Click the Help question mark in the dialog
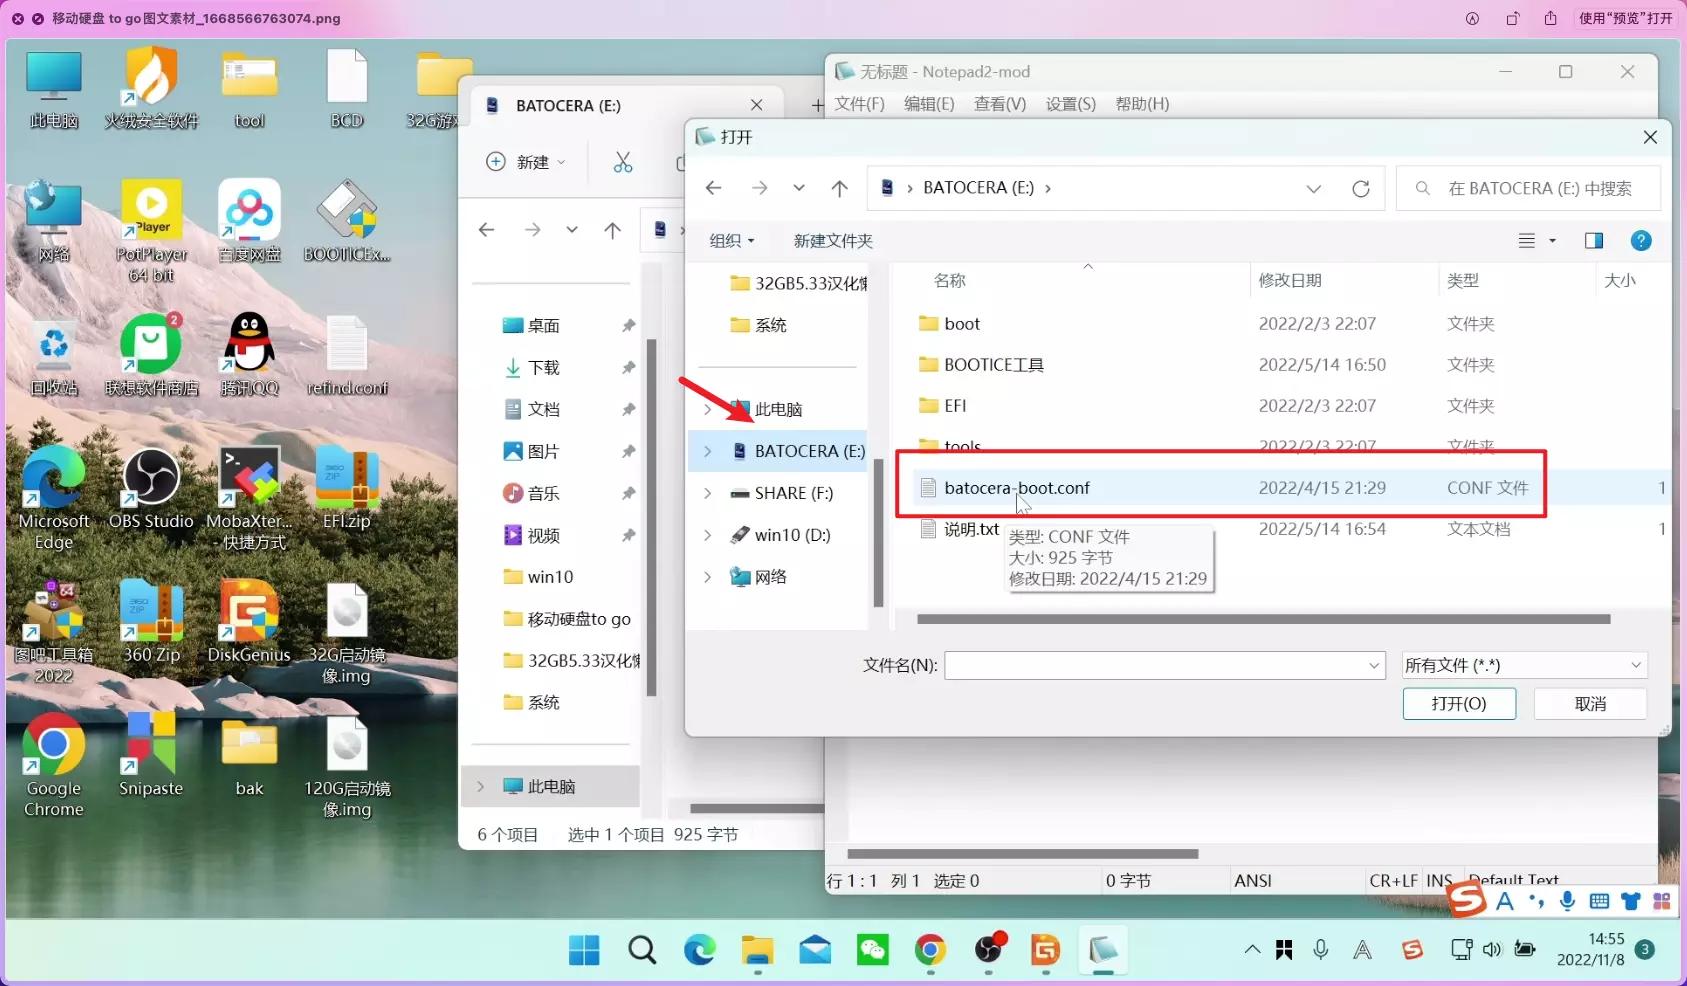This screenshot has height=986, width=1687. pyautogui.click(x=1641, y=240)
